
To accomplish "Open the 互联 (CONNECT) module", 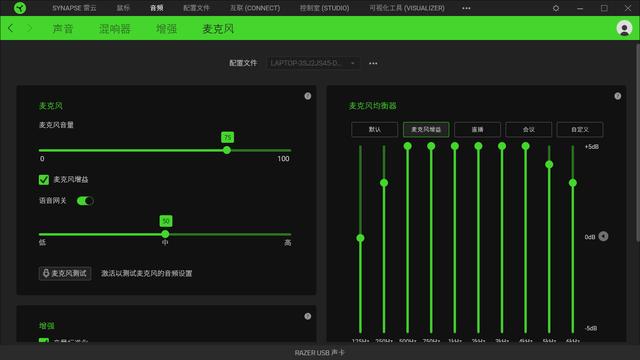I will point(255,8).
